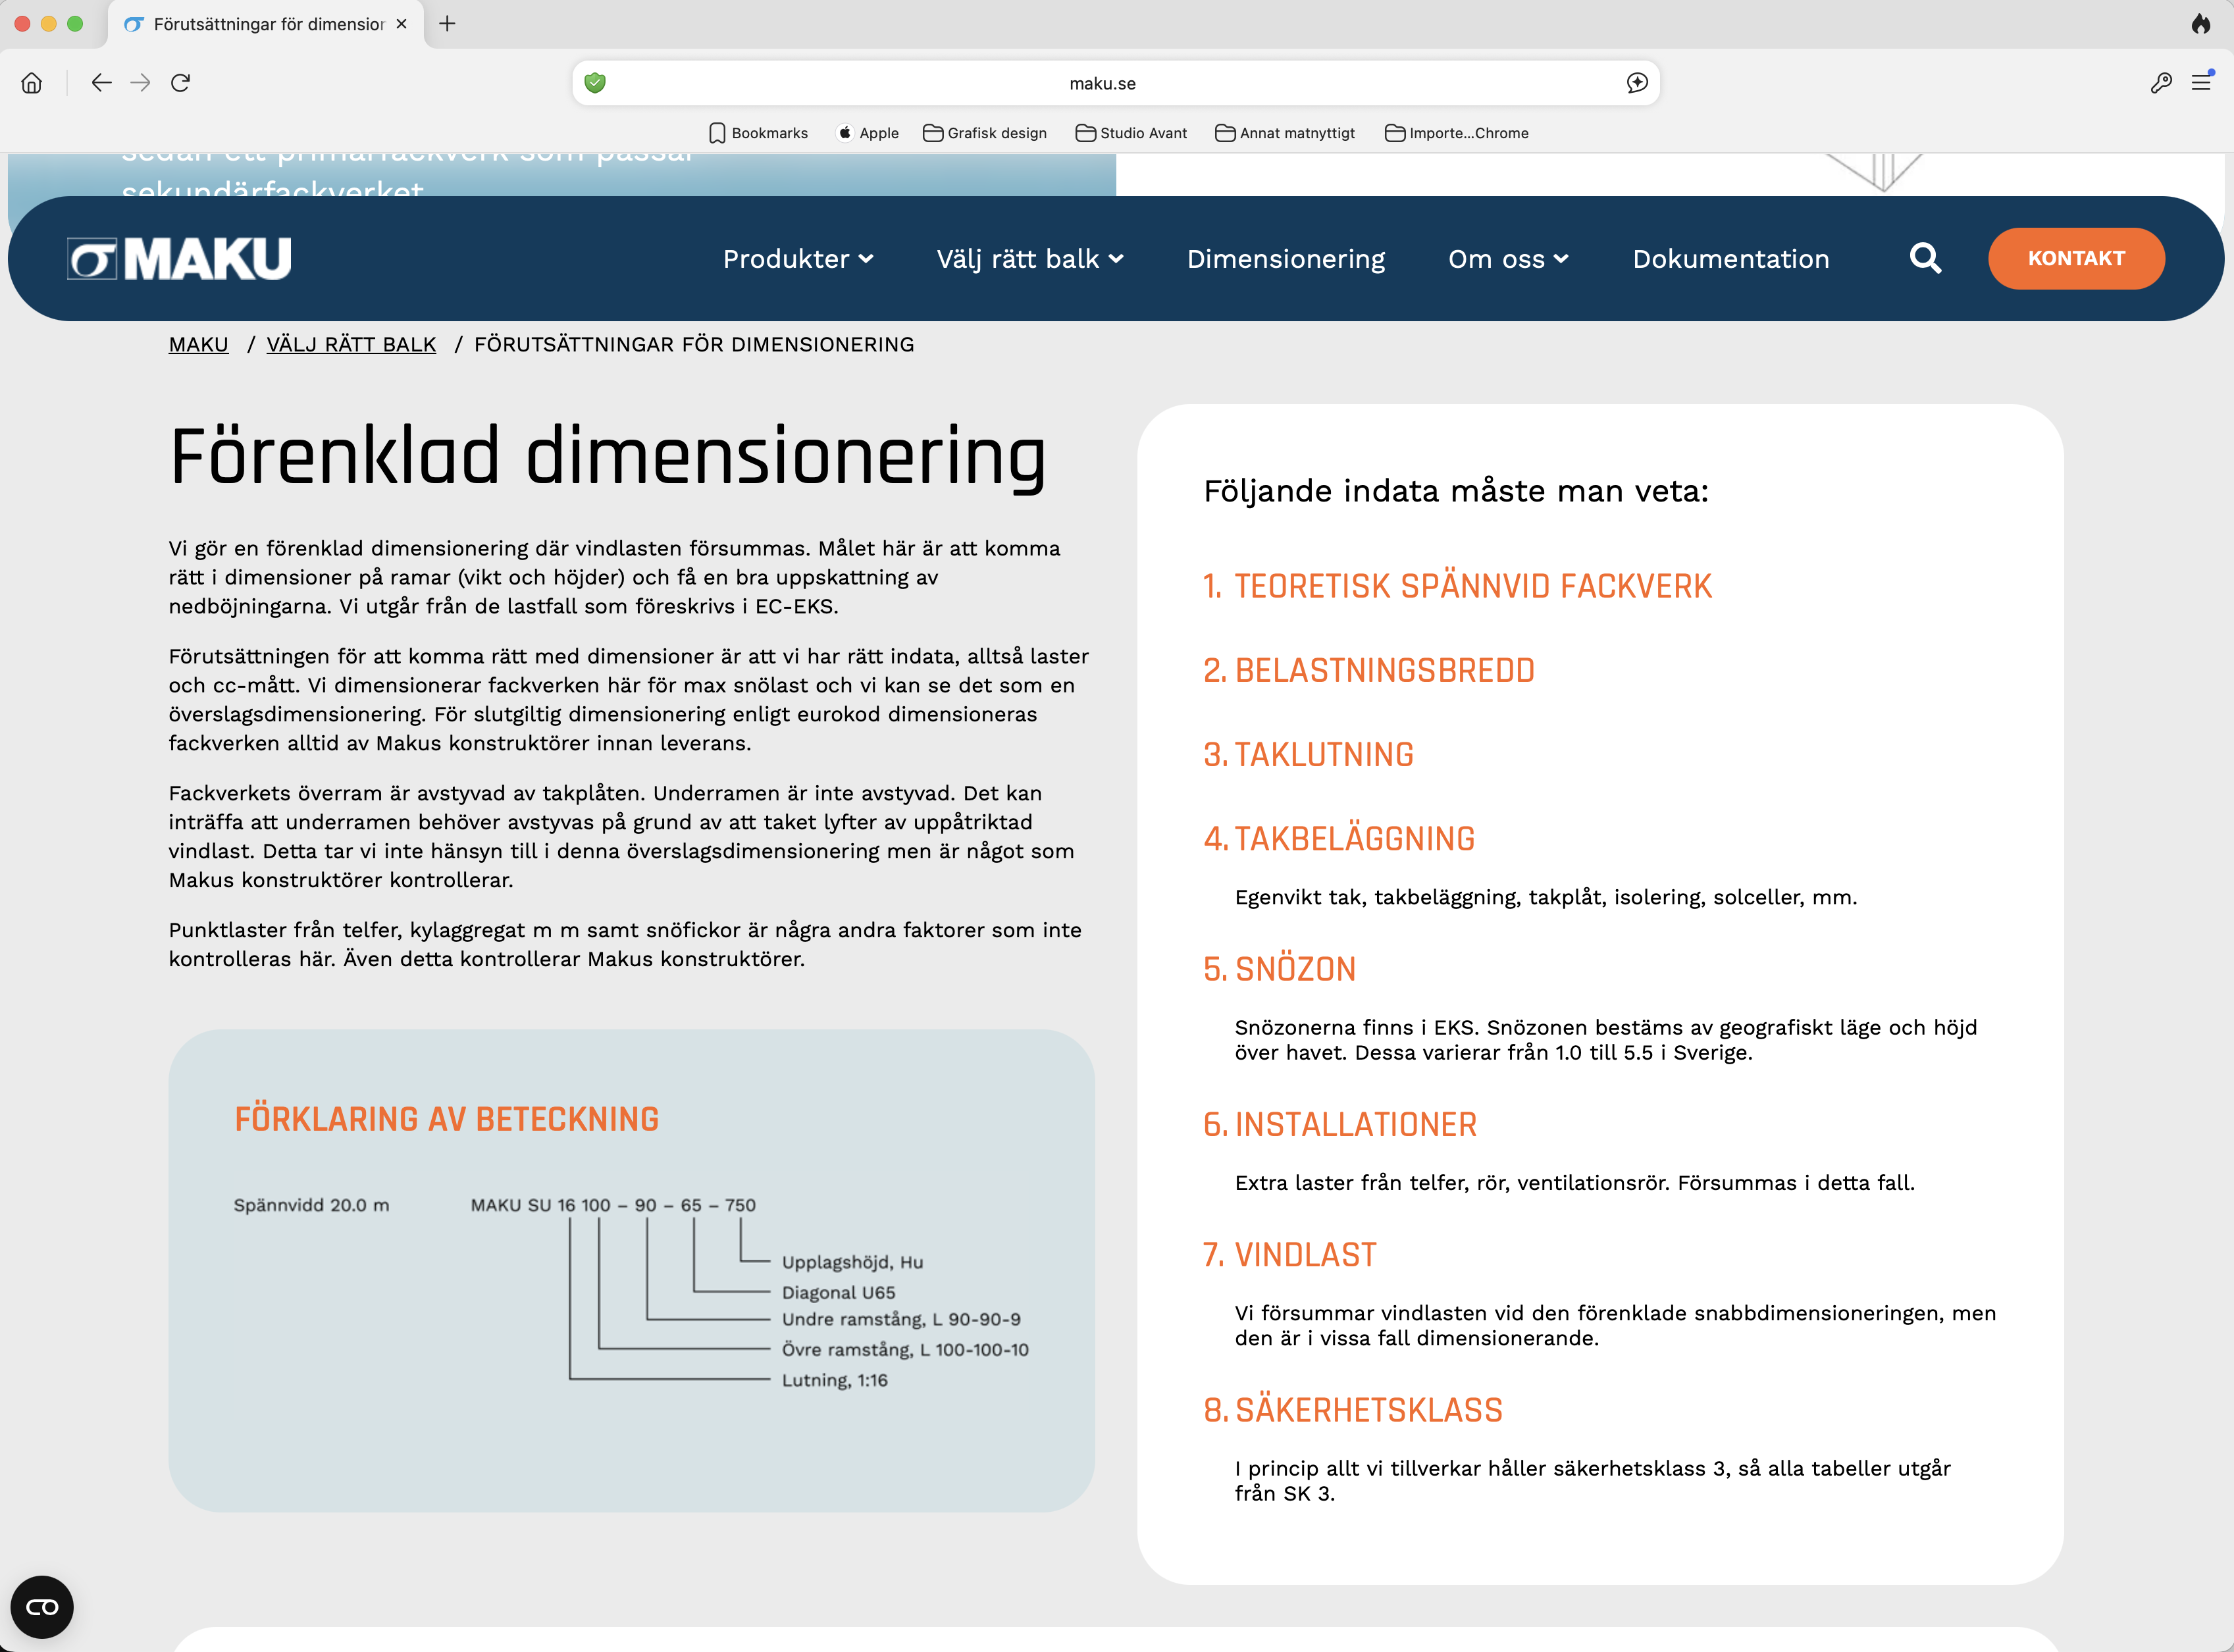Expand the Välj rätt balk dropdown
The image size is (2234, 1652).
click(1030, 259)
